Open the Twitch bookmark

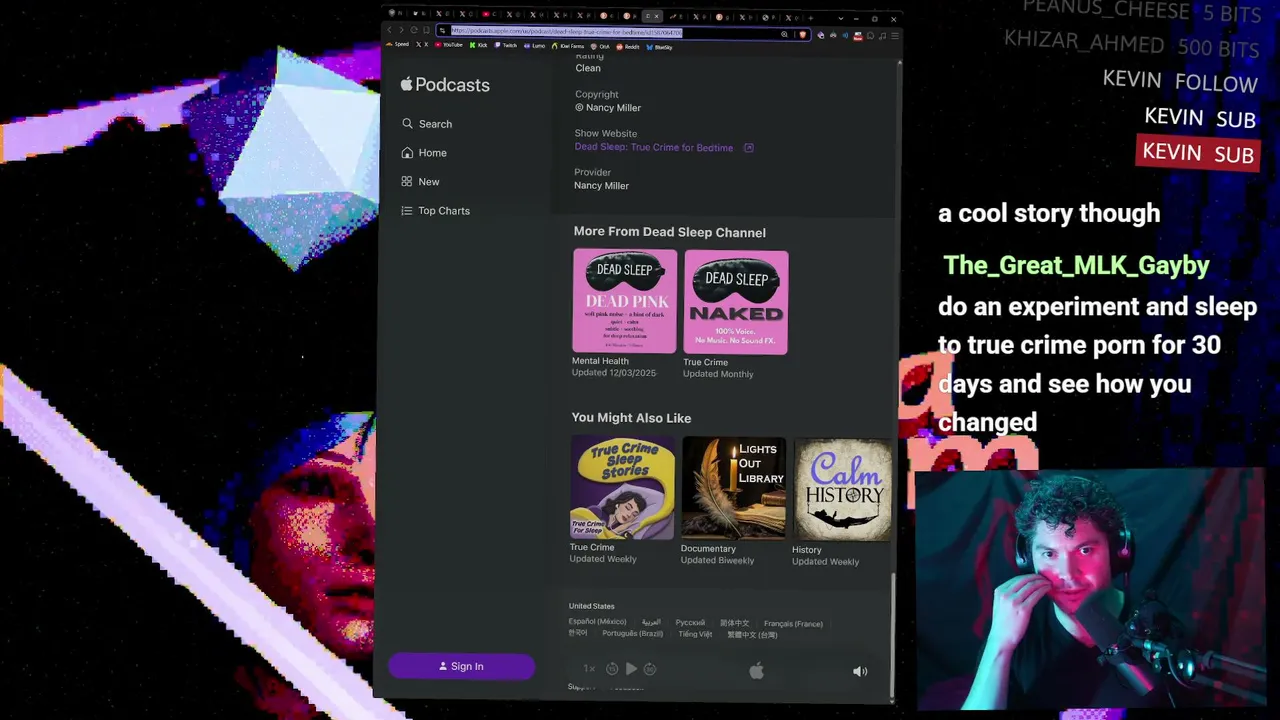click(506, 46)
